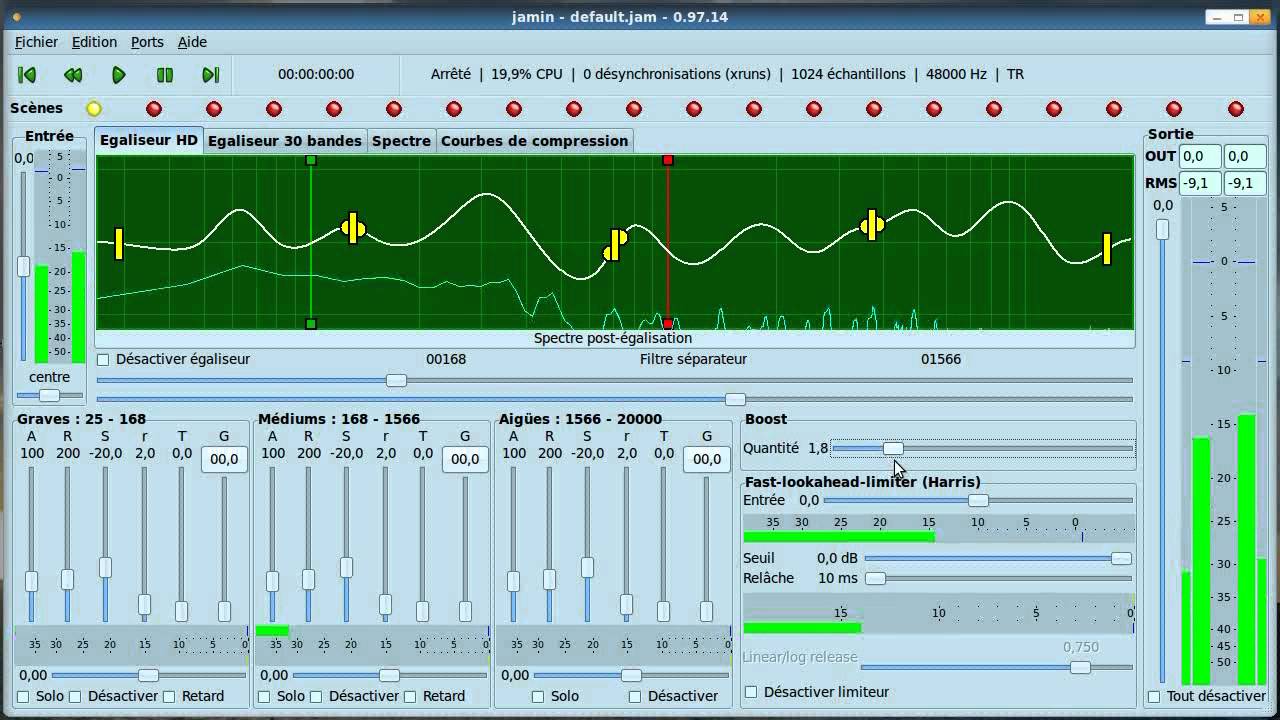
Task: Click the Médiums G 00,0 value field
Action: point(465,459)
